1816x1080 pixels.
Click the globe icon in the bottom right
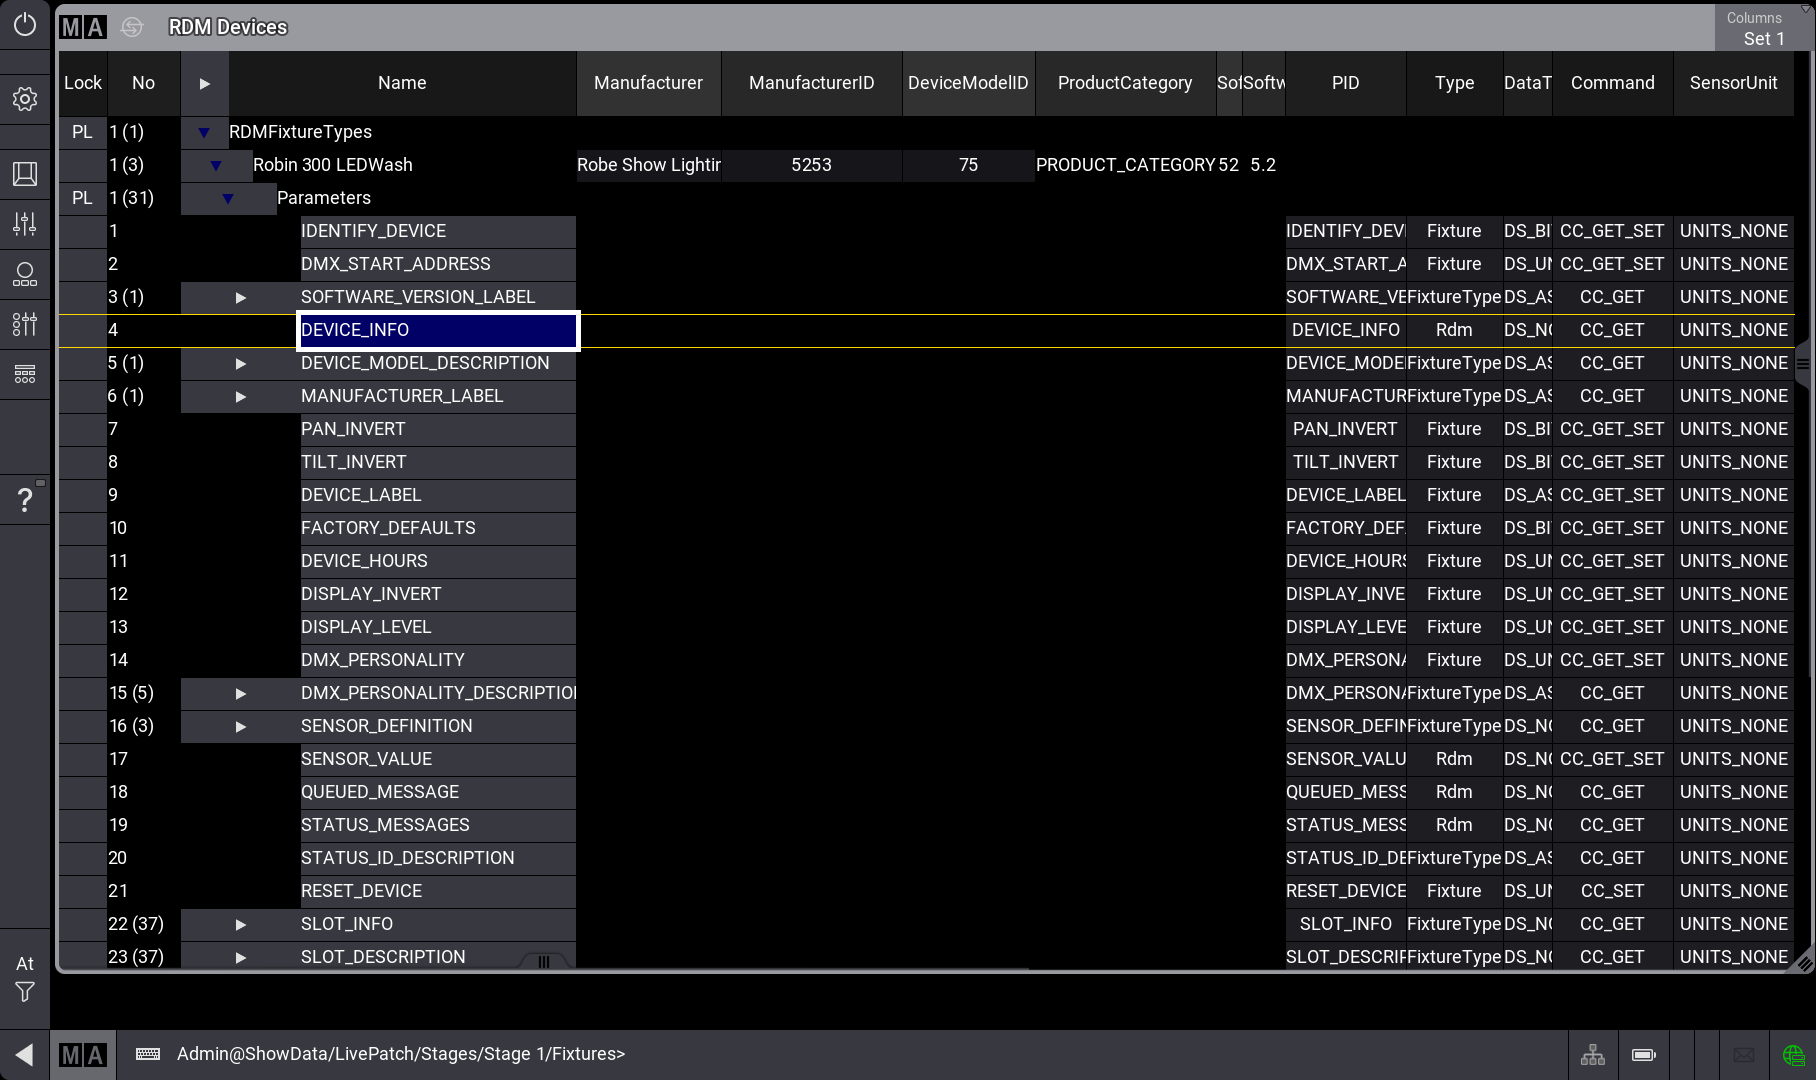[x=1793, y=1055]
